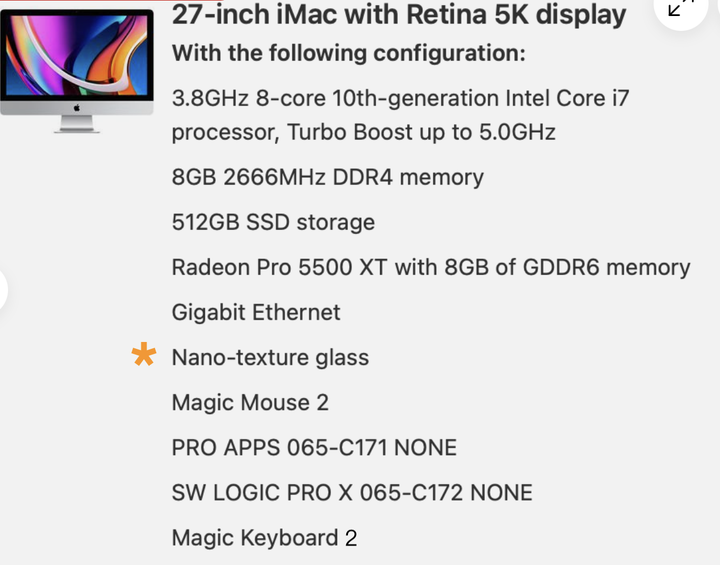This screenshot has width=720, height=565.
Task: Click the orange asterisk beside Nano-texture glass
Action: tap(144, 355)
